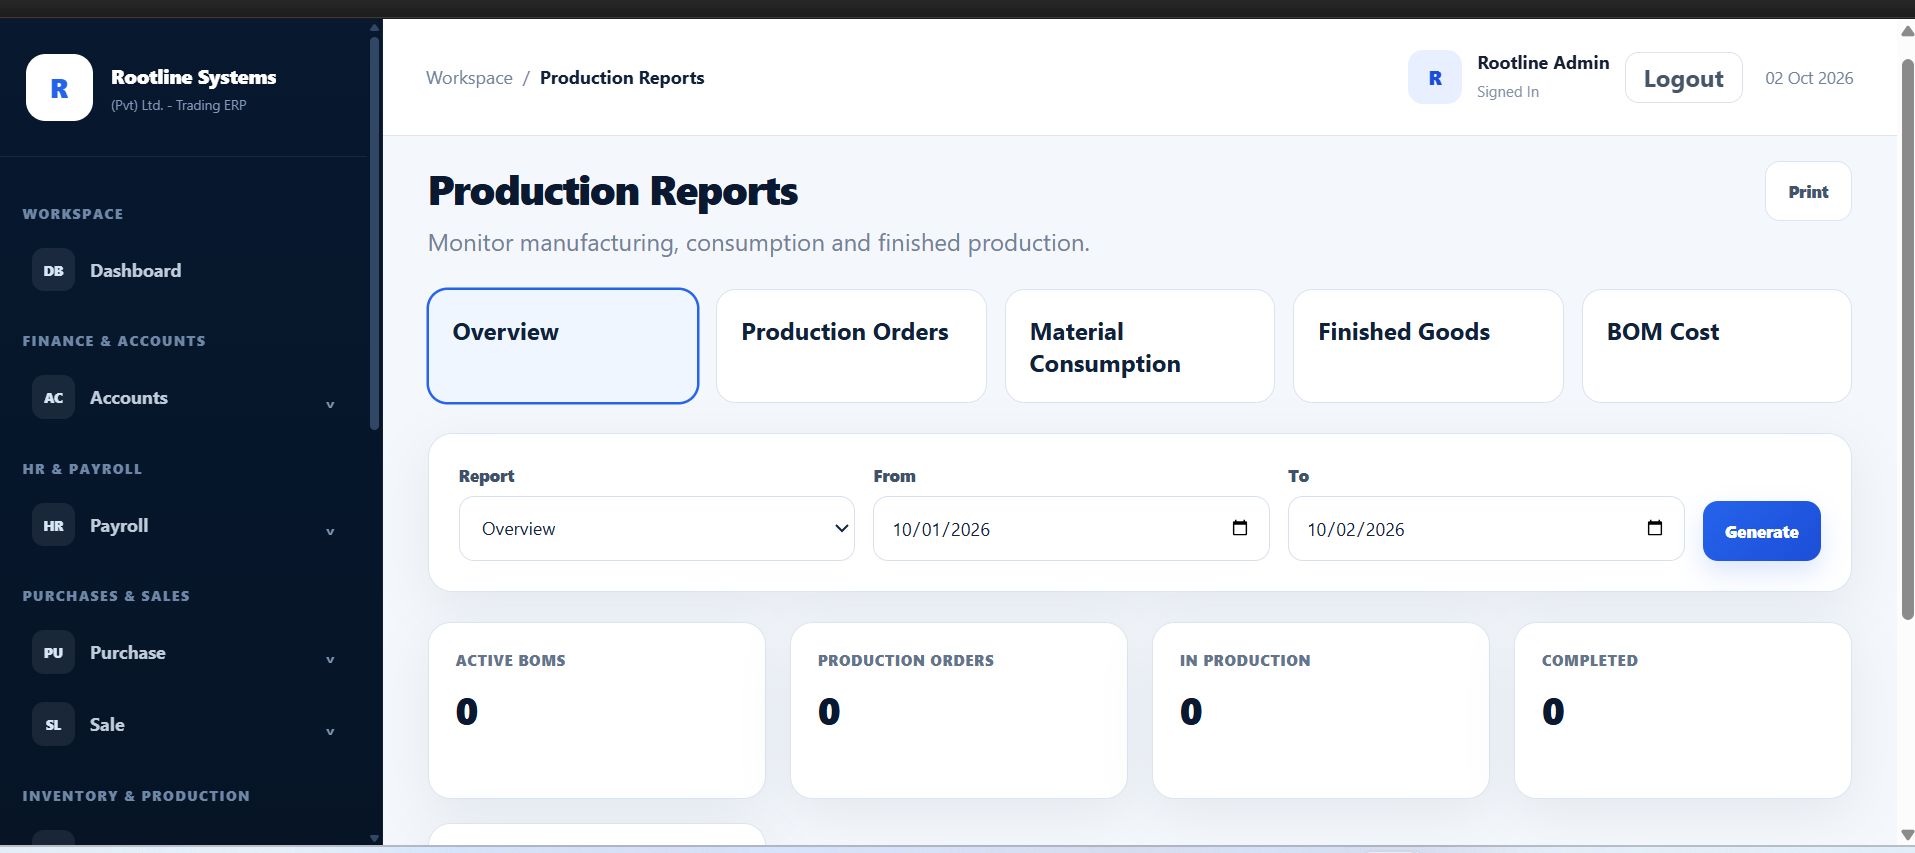Click the Logout button
Screen dimensions: 1915x853
(1684, 78)
